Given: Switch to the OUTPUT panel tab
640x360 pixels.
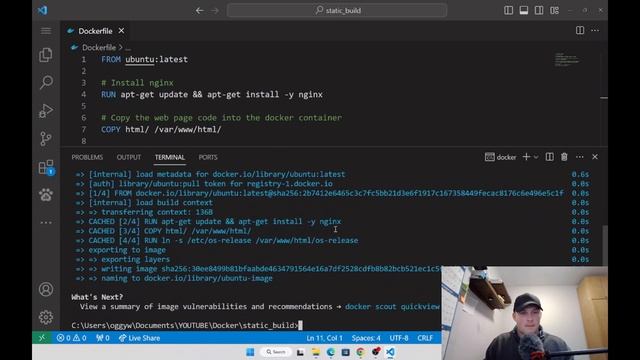Looking at the screenshot, I should (129, 157).
